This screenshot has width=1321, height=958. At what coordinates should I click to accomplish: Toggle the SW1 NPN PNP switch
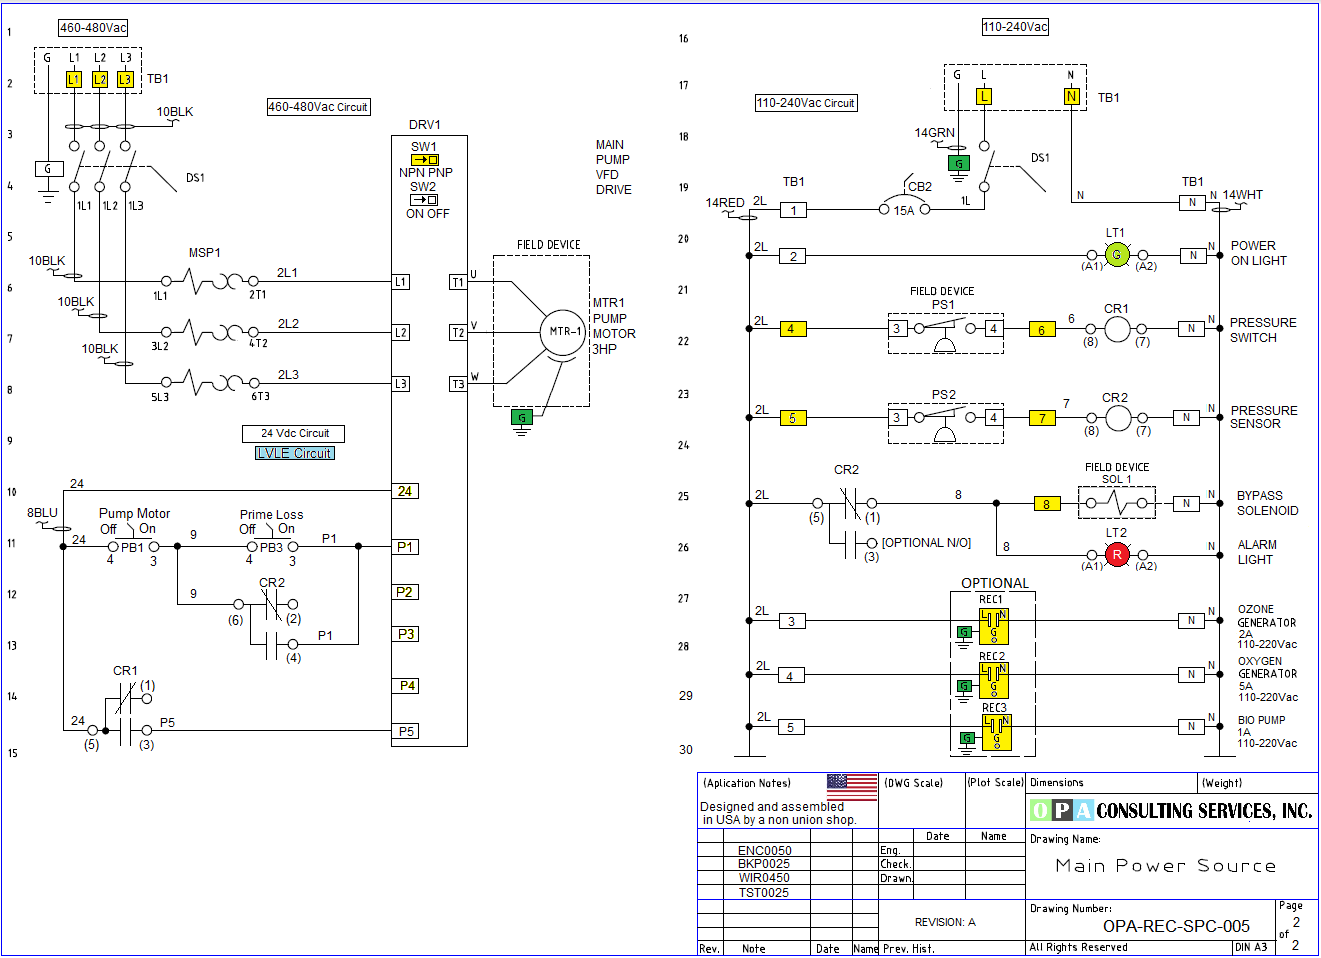424,160
